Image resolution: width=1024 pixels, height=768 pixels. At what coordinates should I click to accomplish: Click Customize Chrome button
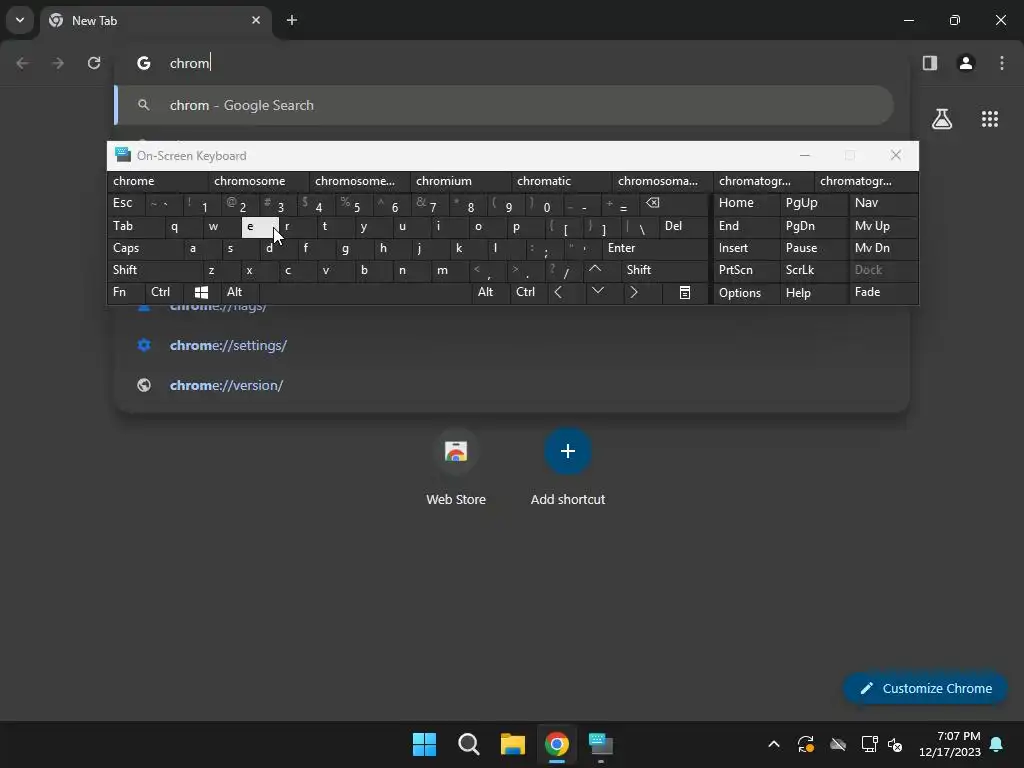925,688
